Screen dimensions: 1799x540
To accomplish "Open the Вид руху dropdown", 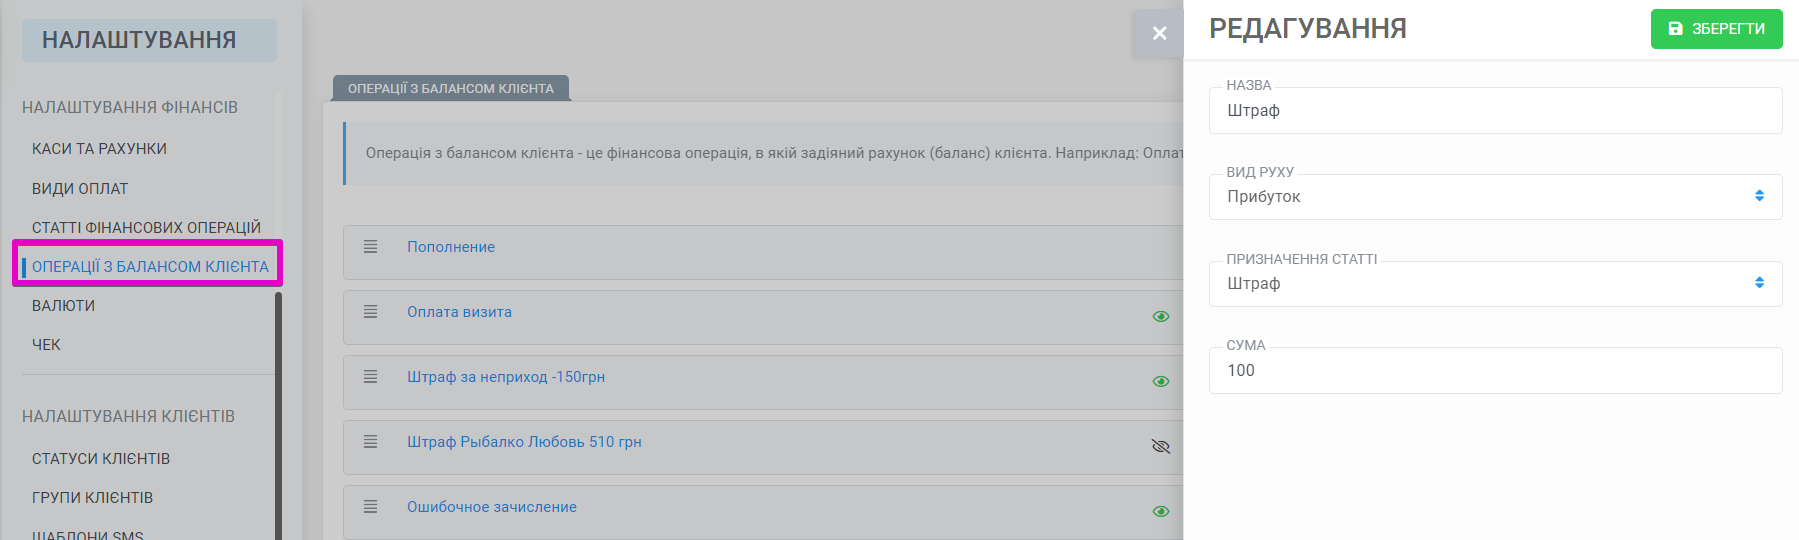I will tap(1495, 197).
